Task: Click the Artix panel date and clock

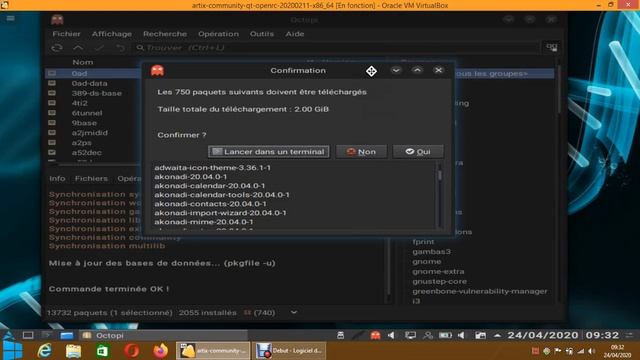Action: pyautogui.click(x=563, y=336)
